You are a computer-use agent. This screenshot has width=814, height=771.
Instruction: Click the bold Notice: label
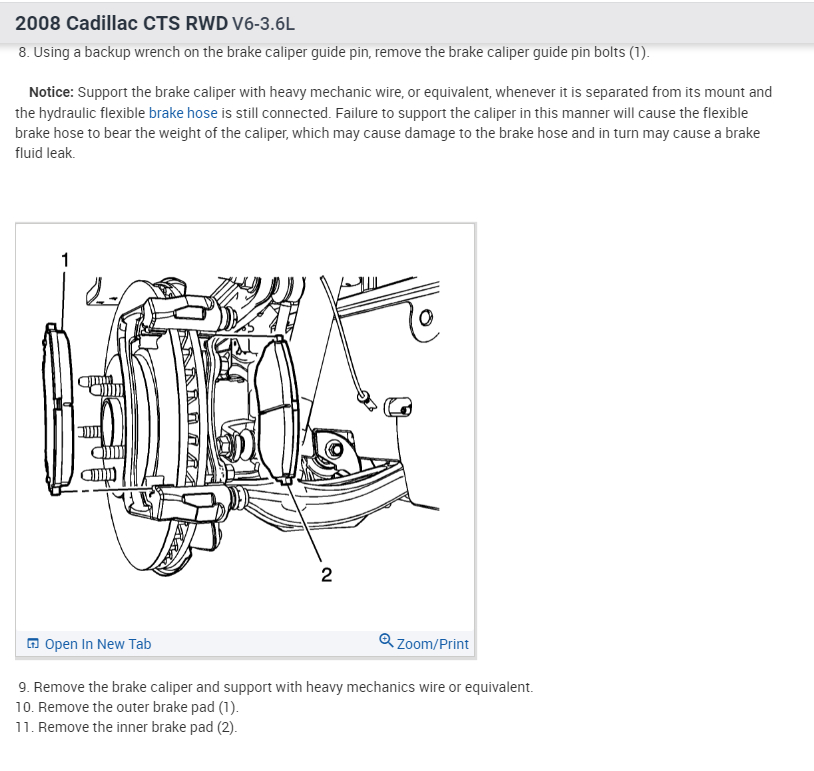pos(51,92)
